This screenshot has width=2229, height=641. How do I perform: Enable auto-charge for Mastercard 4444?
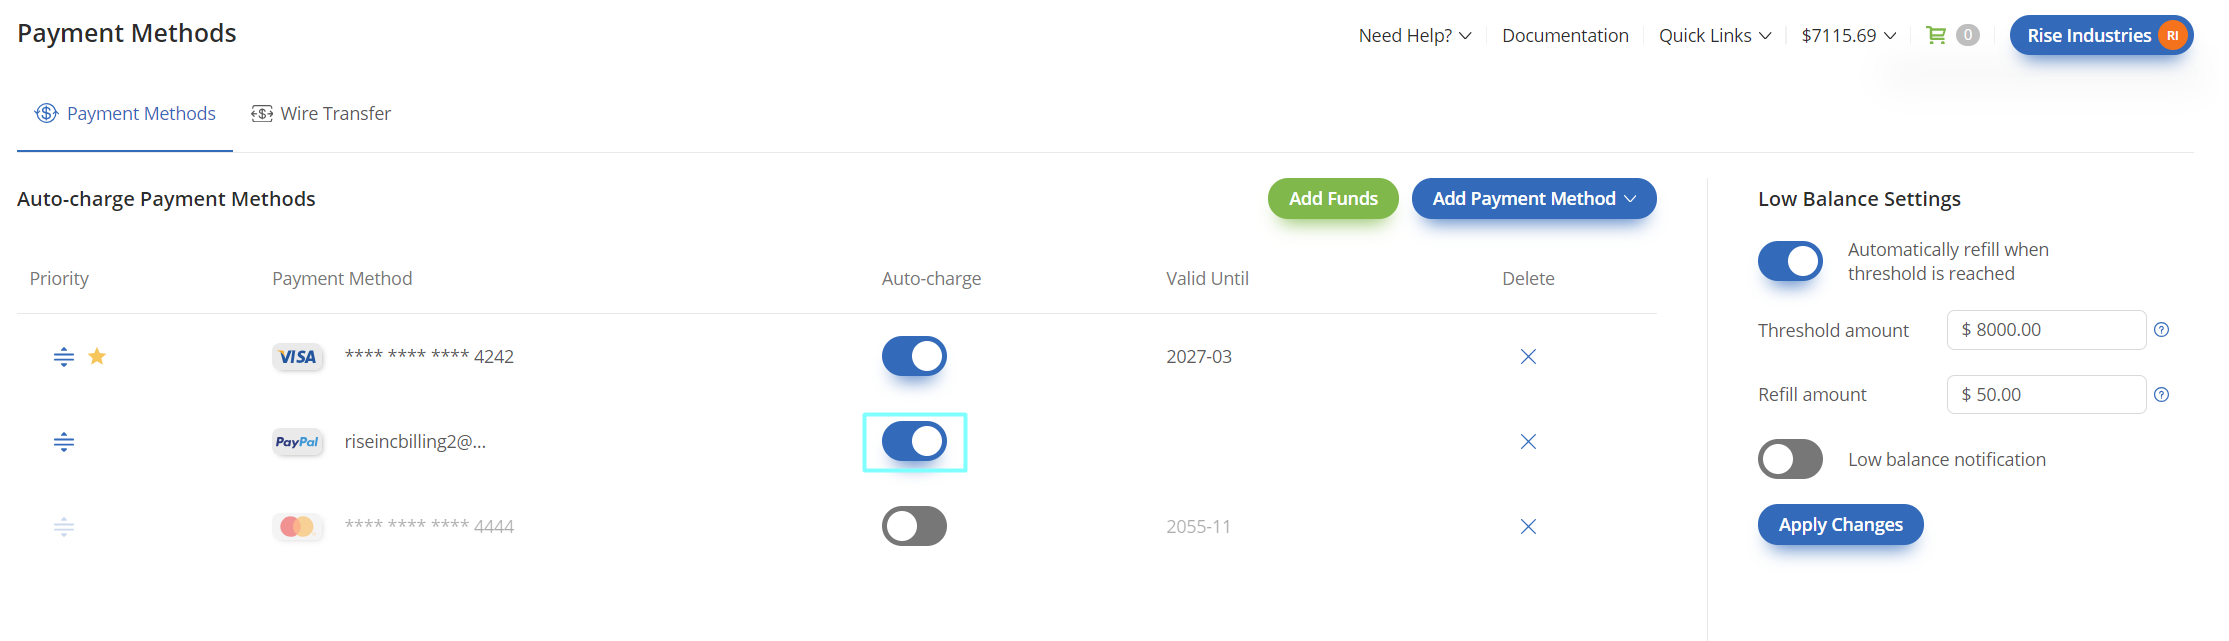click(x=914, y=526)
